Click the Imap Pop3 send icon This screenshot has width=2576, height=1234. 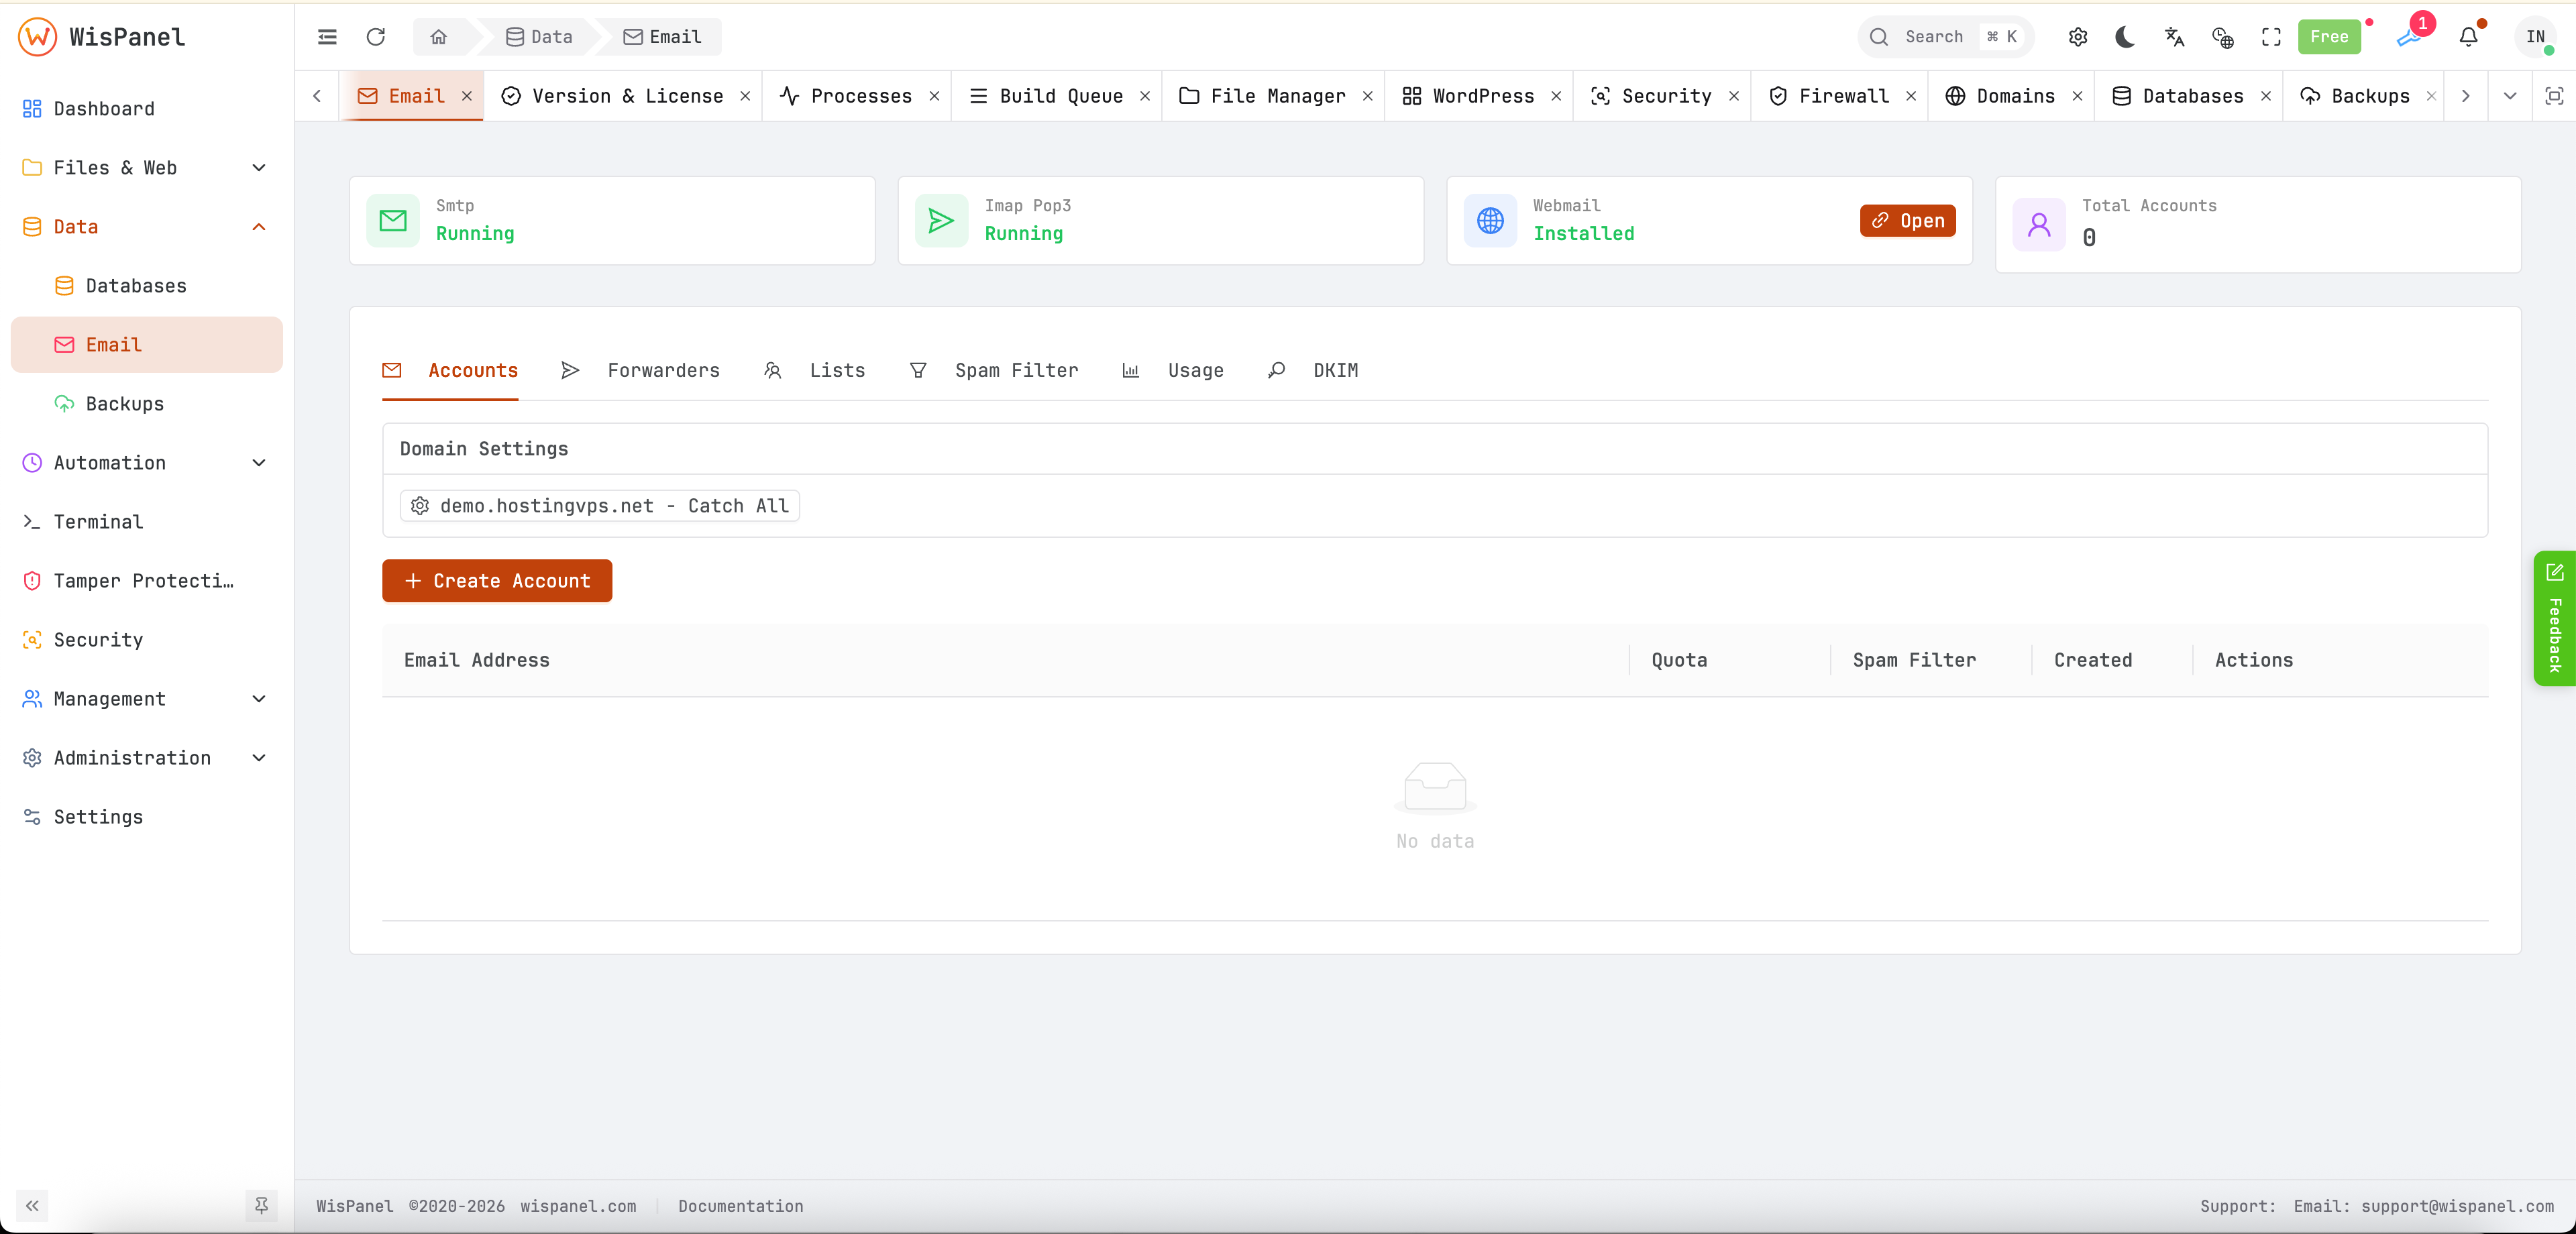[941, 220]
